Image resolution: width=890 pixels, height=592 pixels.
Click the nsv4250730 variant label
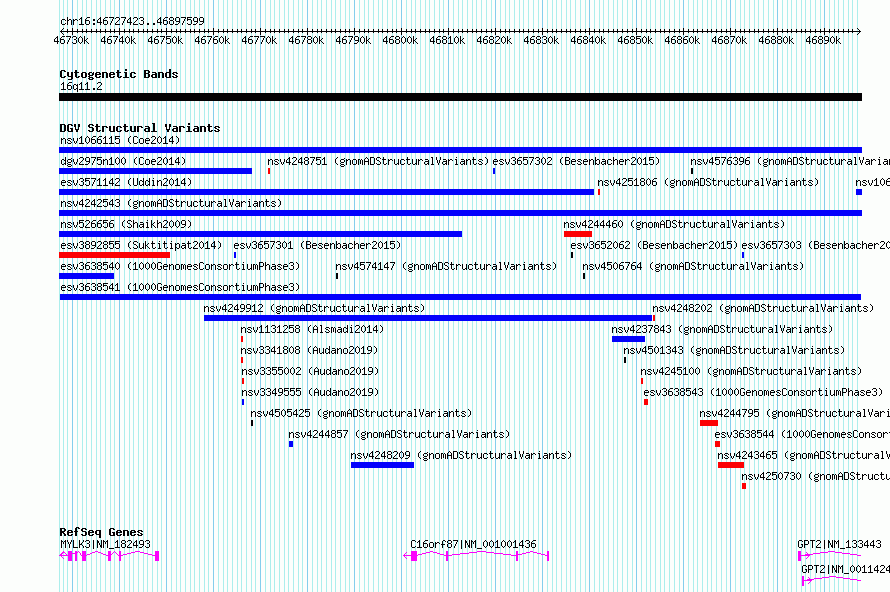pos(815,476)
